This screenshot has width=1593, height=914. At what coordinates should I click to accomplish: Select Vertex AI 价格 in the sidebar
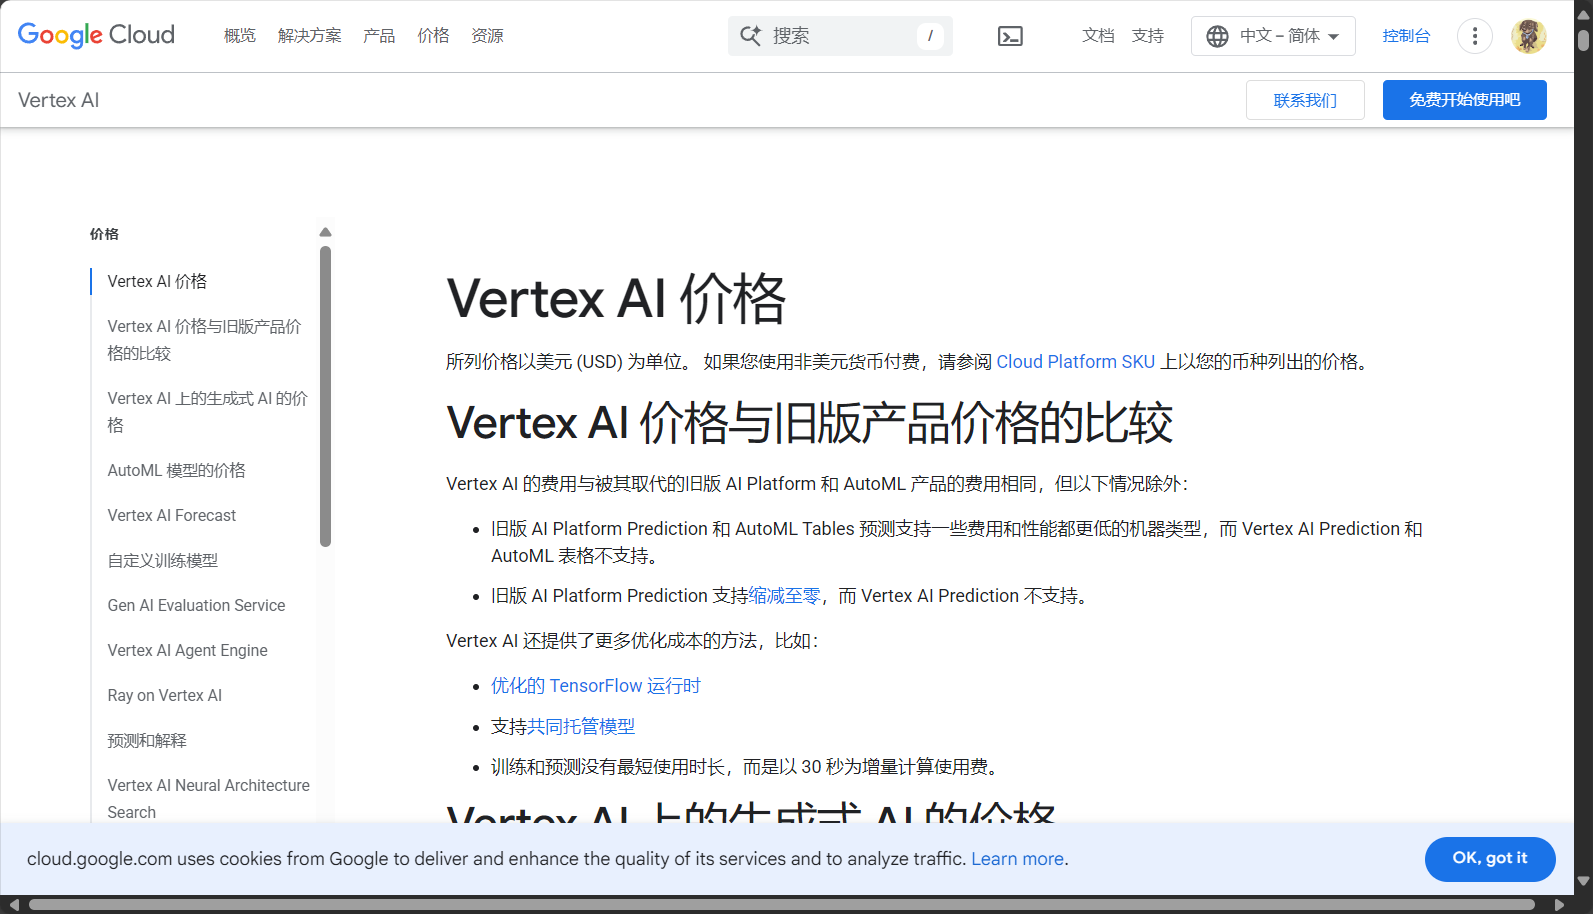[x=157, y=281]
